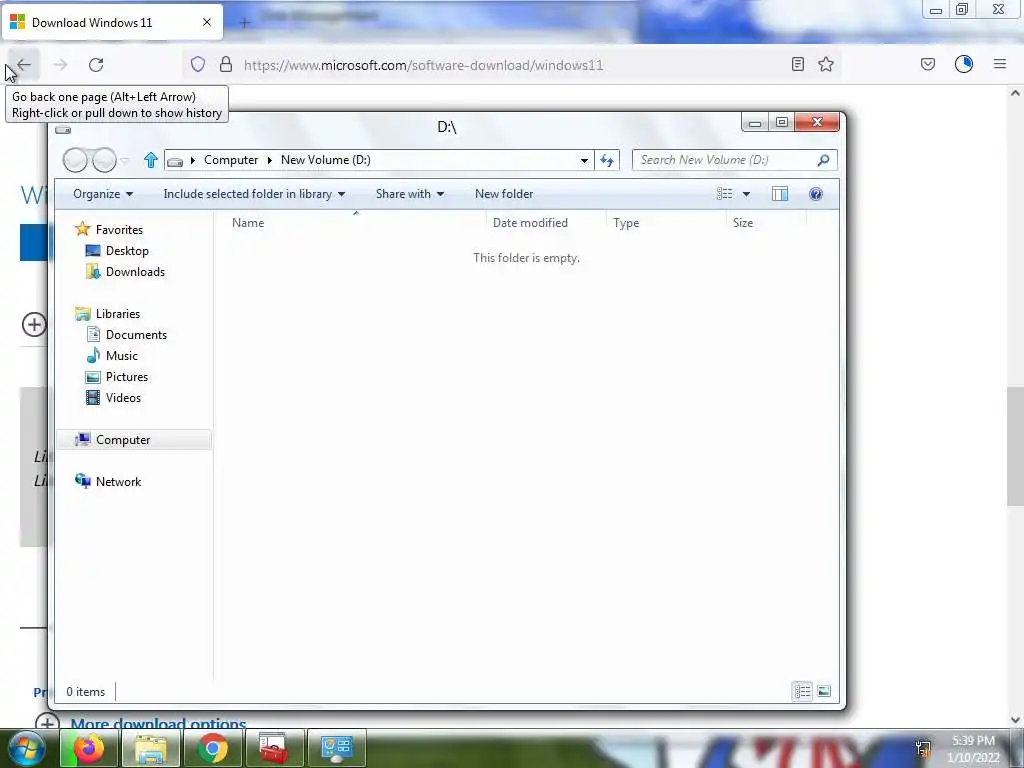Image resolution: width=1024 pixels, height=768 pixels.
Task: Reload the Microsoft page in Firefox
Action: [x=96, y=65]
